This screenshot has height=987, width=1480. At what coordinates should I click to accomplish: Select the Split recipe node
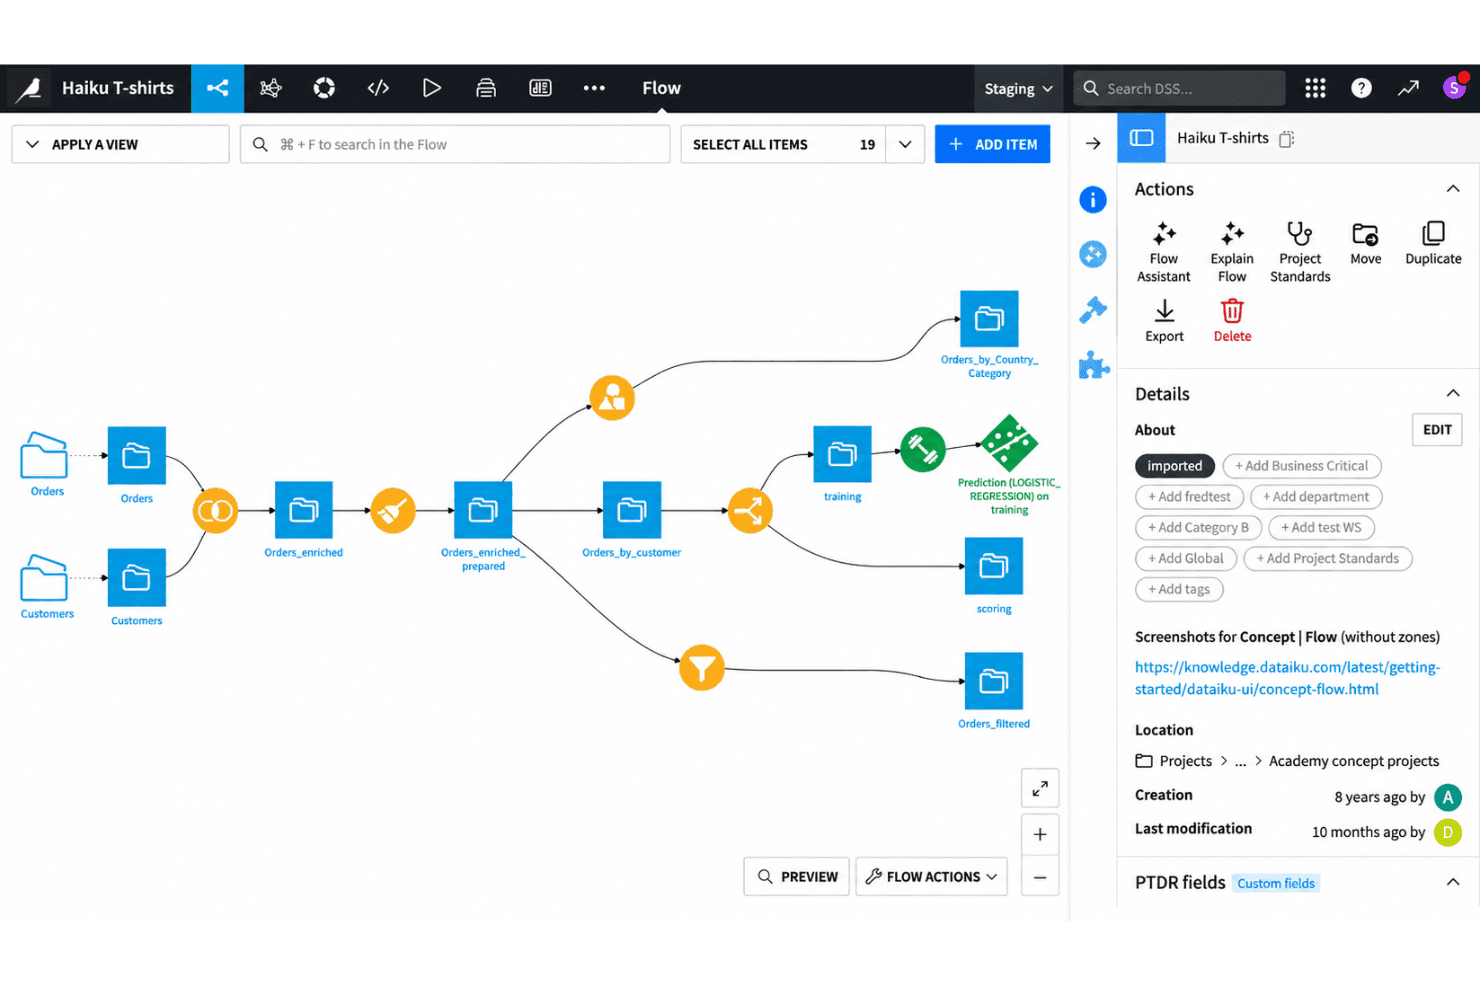pos(750,511)
